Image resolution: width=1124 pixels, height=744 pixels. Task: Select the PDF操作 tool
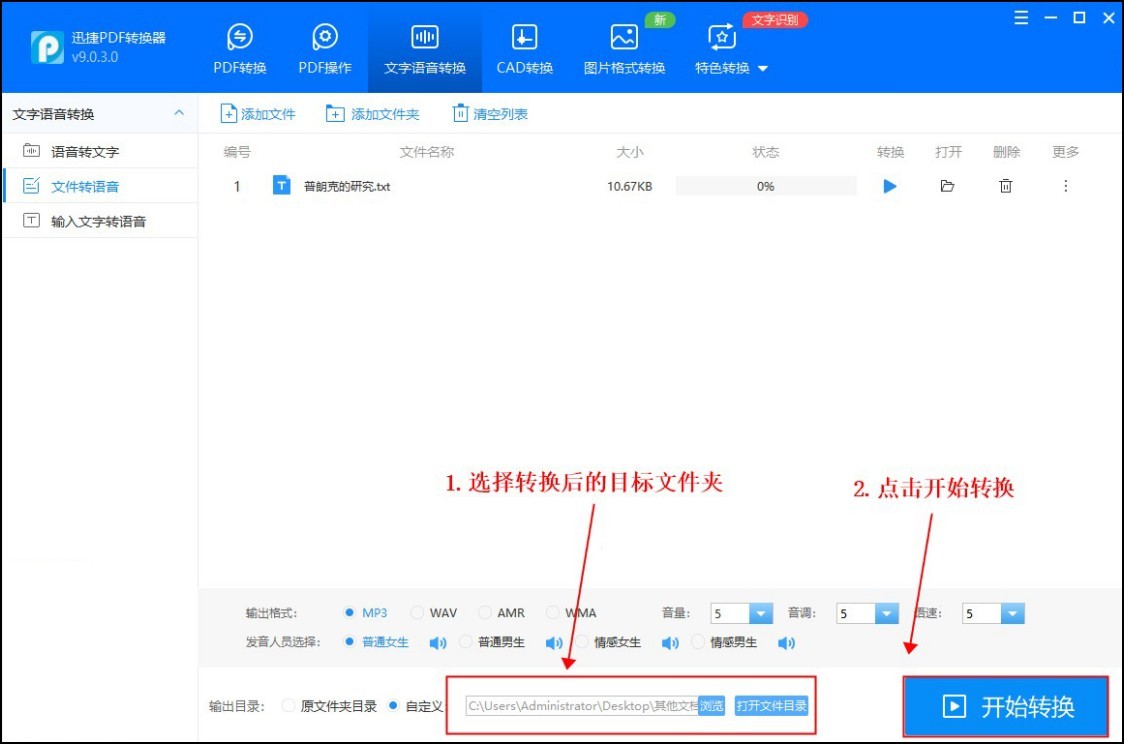[x=323, y=46]
